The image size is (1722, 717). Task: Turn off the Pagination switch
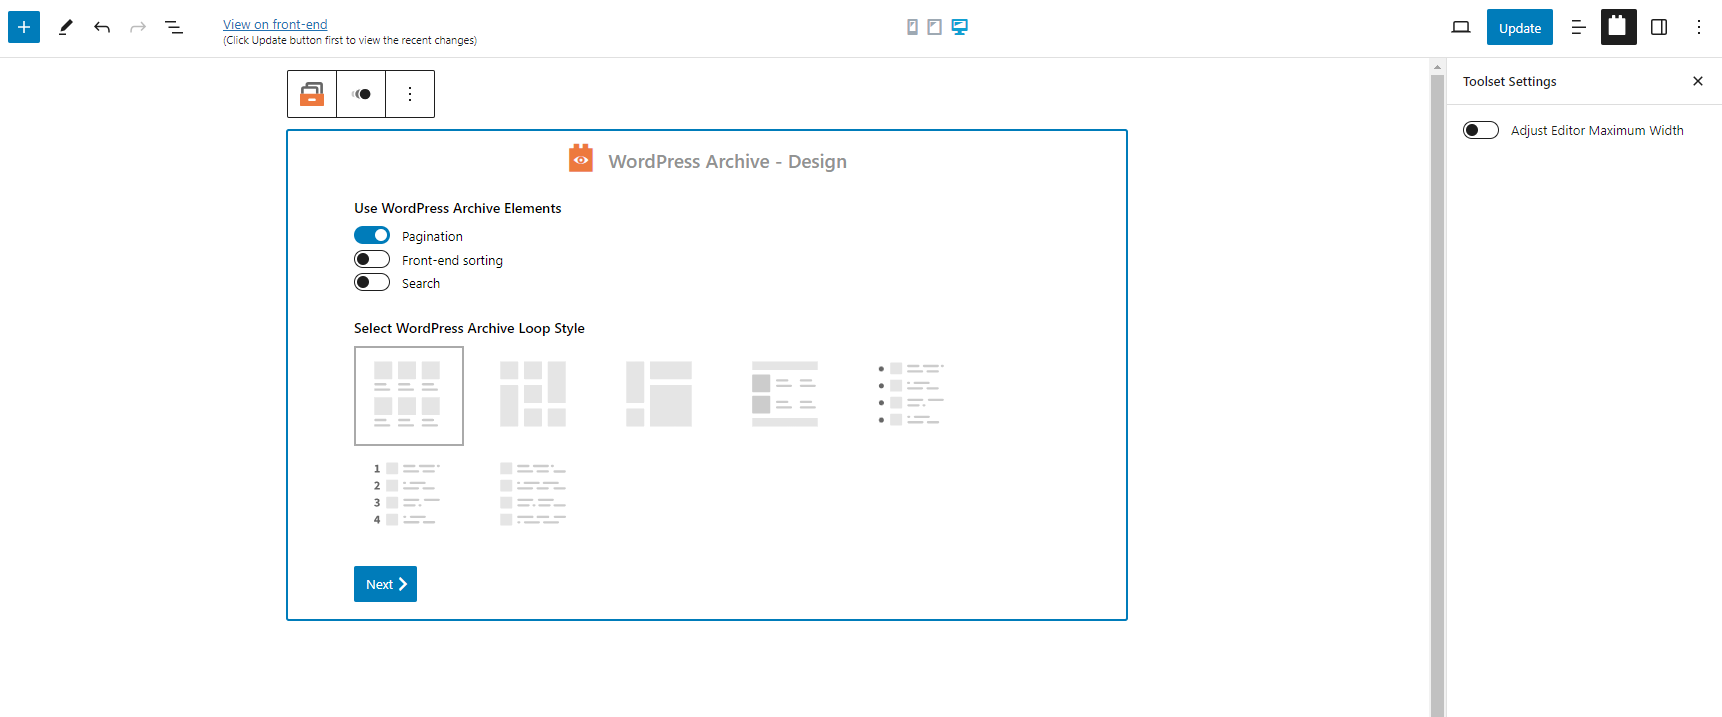point(372,235)
